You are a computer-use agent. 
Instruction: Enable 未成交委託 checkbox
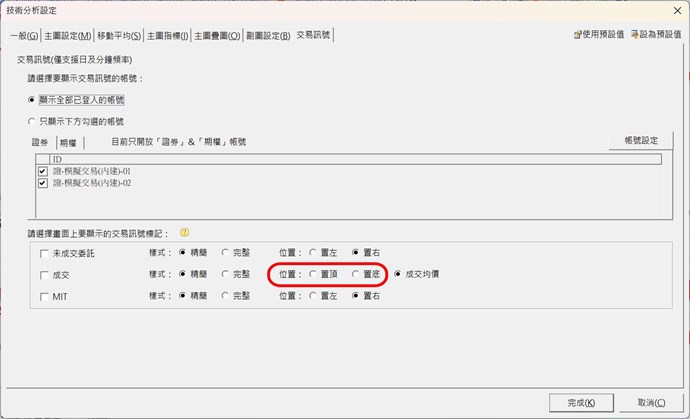[44, 254]
